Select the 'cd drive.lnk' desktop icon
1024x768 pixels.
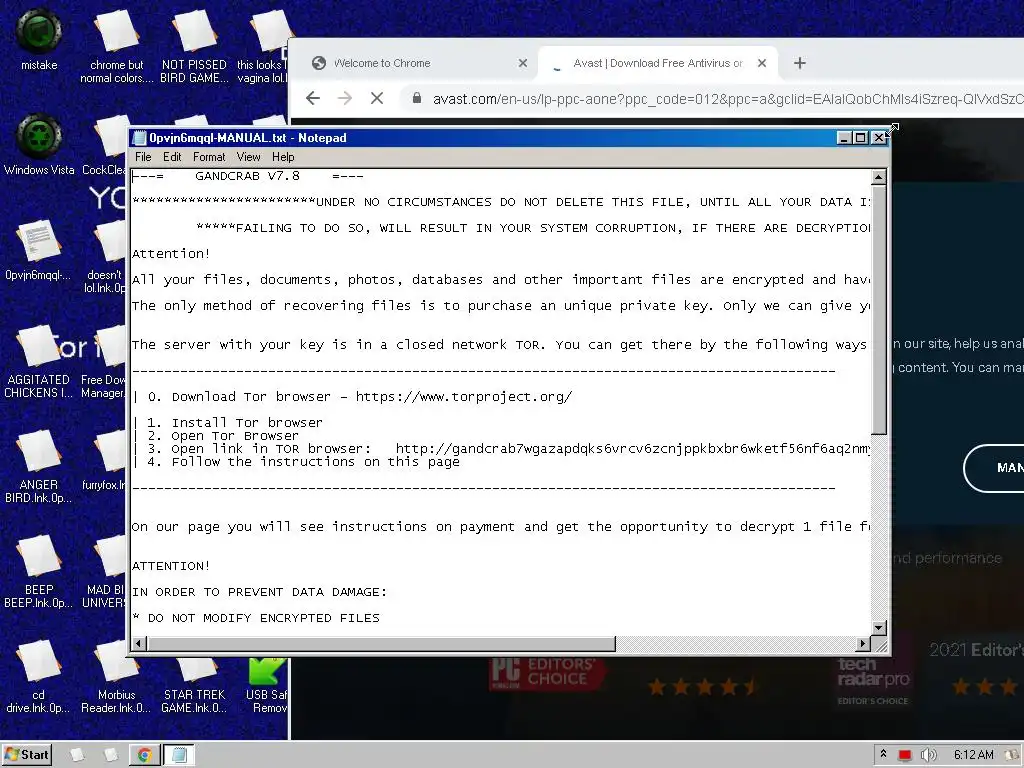pos(38,677)
